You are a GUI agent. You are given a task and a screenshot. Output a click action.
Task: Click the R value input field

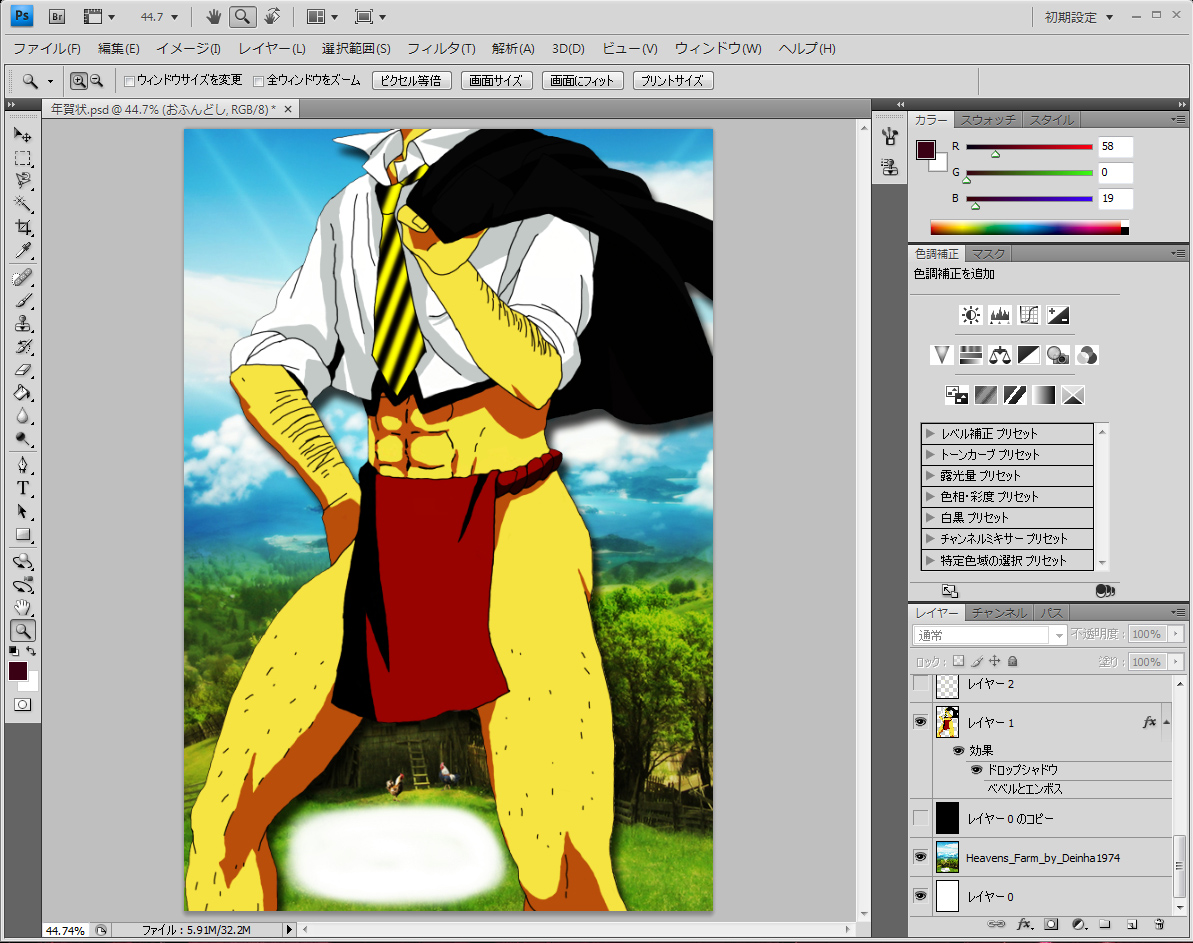1115,147
